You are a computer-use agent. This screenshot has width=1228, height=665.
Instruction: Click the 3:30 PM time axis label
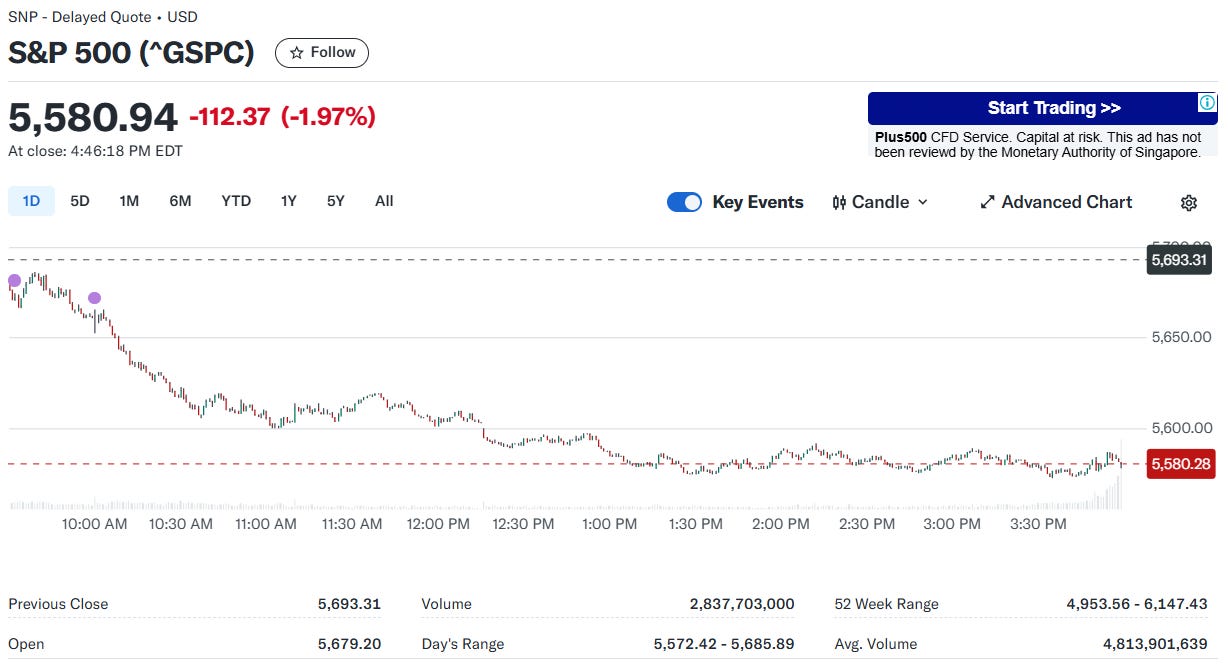pos(1038,524)
